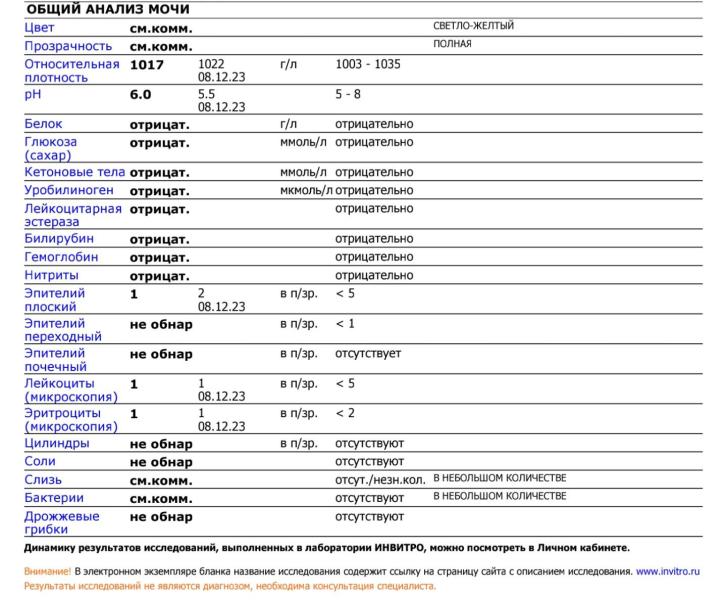The width and height of the screenshot is (727, 600).
Task: Click the Результаты исследований не являются диагнозом disclaimer
Action: [x=230, y=586]
